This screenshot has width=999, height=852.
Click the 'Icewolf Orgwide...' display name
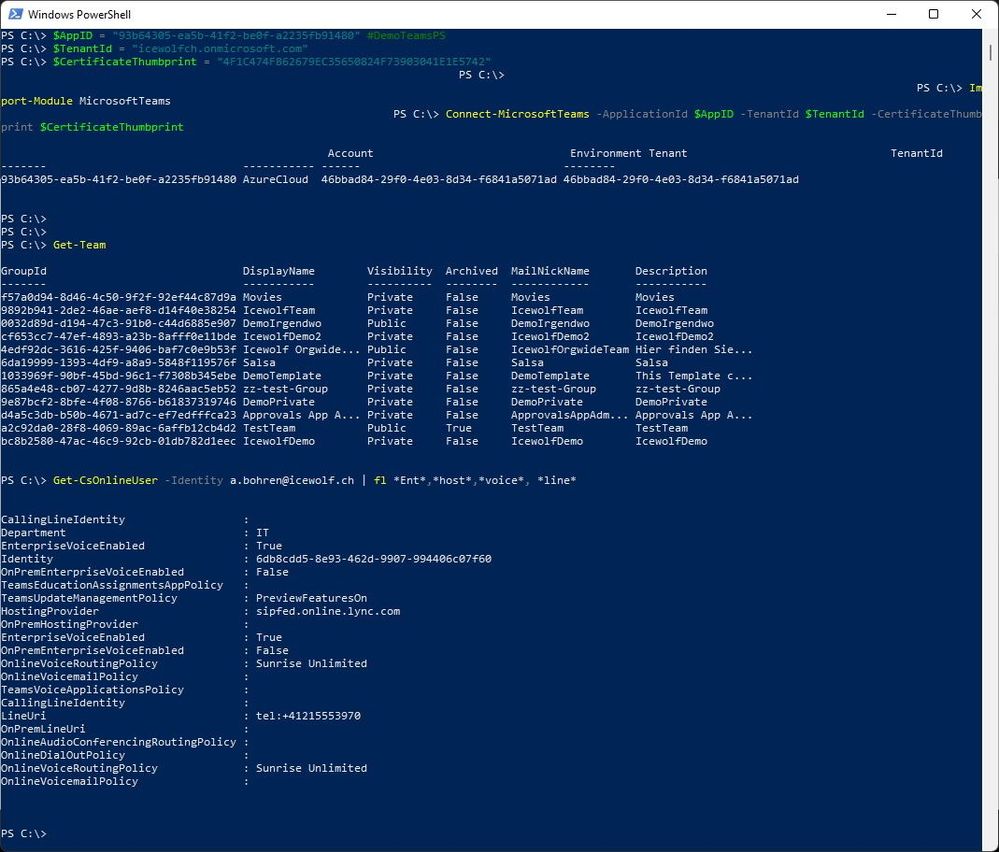(301, 349)
